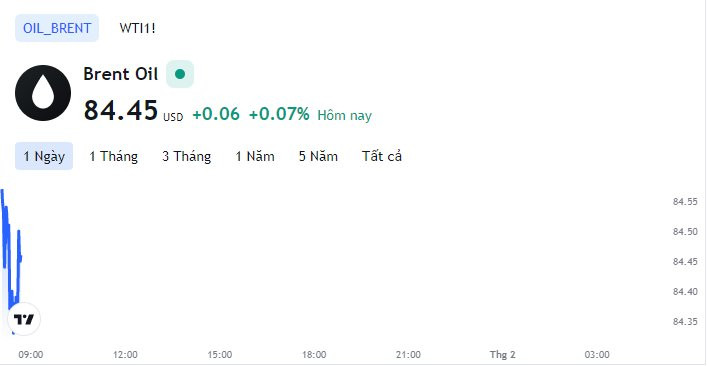
Task: Open the TradingView logo badge
Action: click(24, 319)
